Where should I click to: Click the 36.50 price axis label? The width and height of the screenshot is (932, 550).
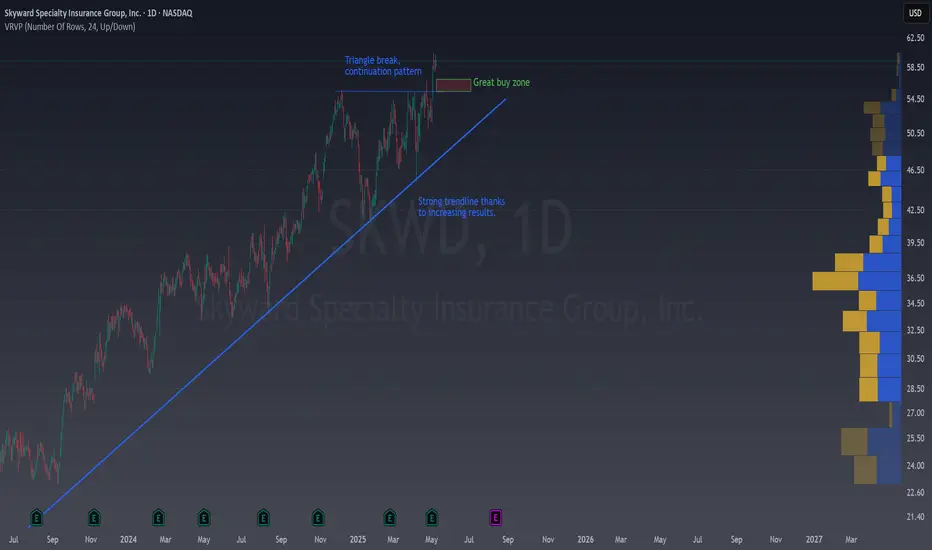point(915,278)
